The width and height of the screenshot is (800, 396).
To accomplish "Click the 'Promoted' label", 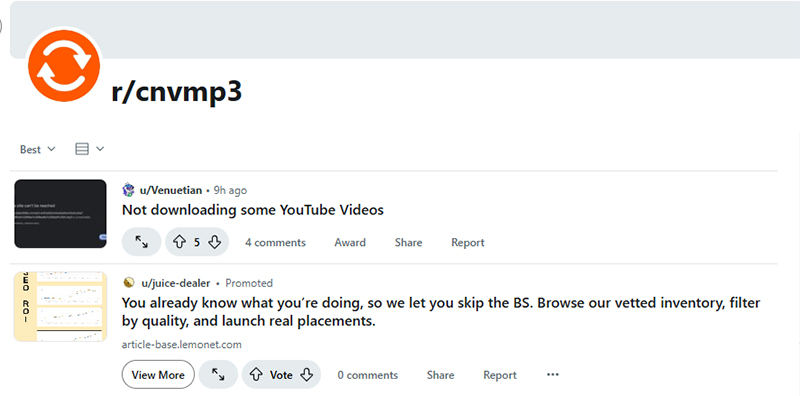I will click(x=249, y=283).
